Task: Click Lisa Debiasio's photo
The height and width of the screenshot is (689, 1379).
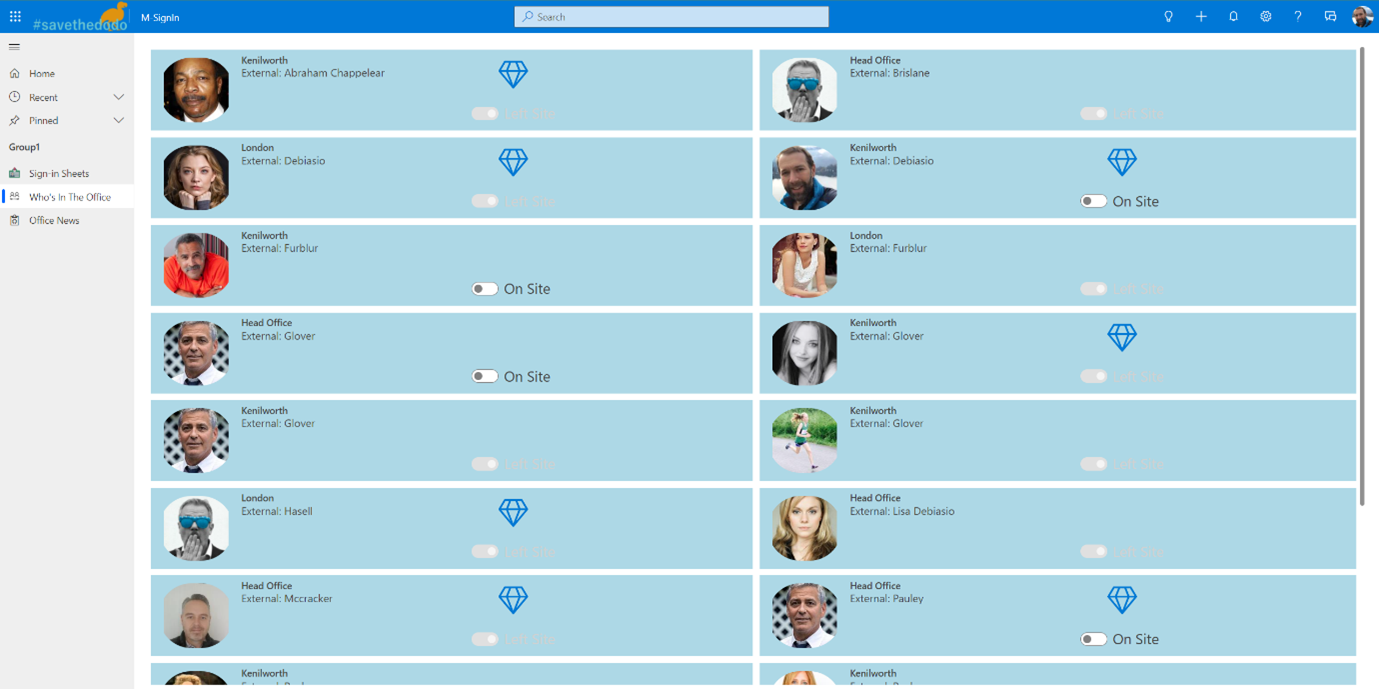Action: click(x=805, y=528)
